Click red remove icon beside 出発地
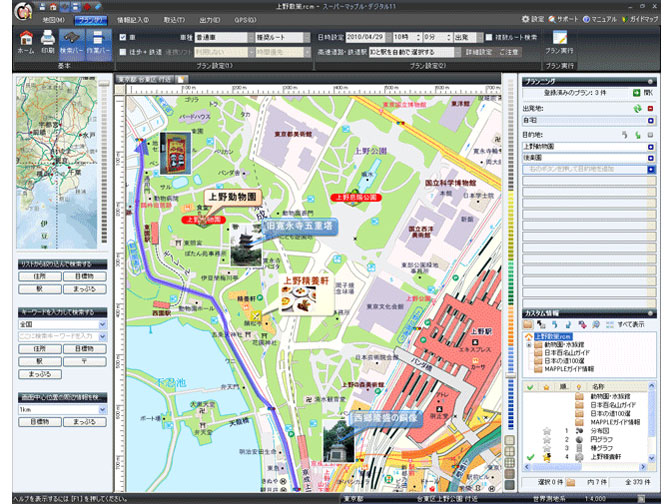Screen dimensions: 672x504 pos(650,109)
